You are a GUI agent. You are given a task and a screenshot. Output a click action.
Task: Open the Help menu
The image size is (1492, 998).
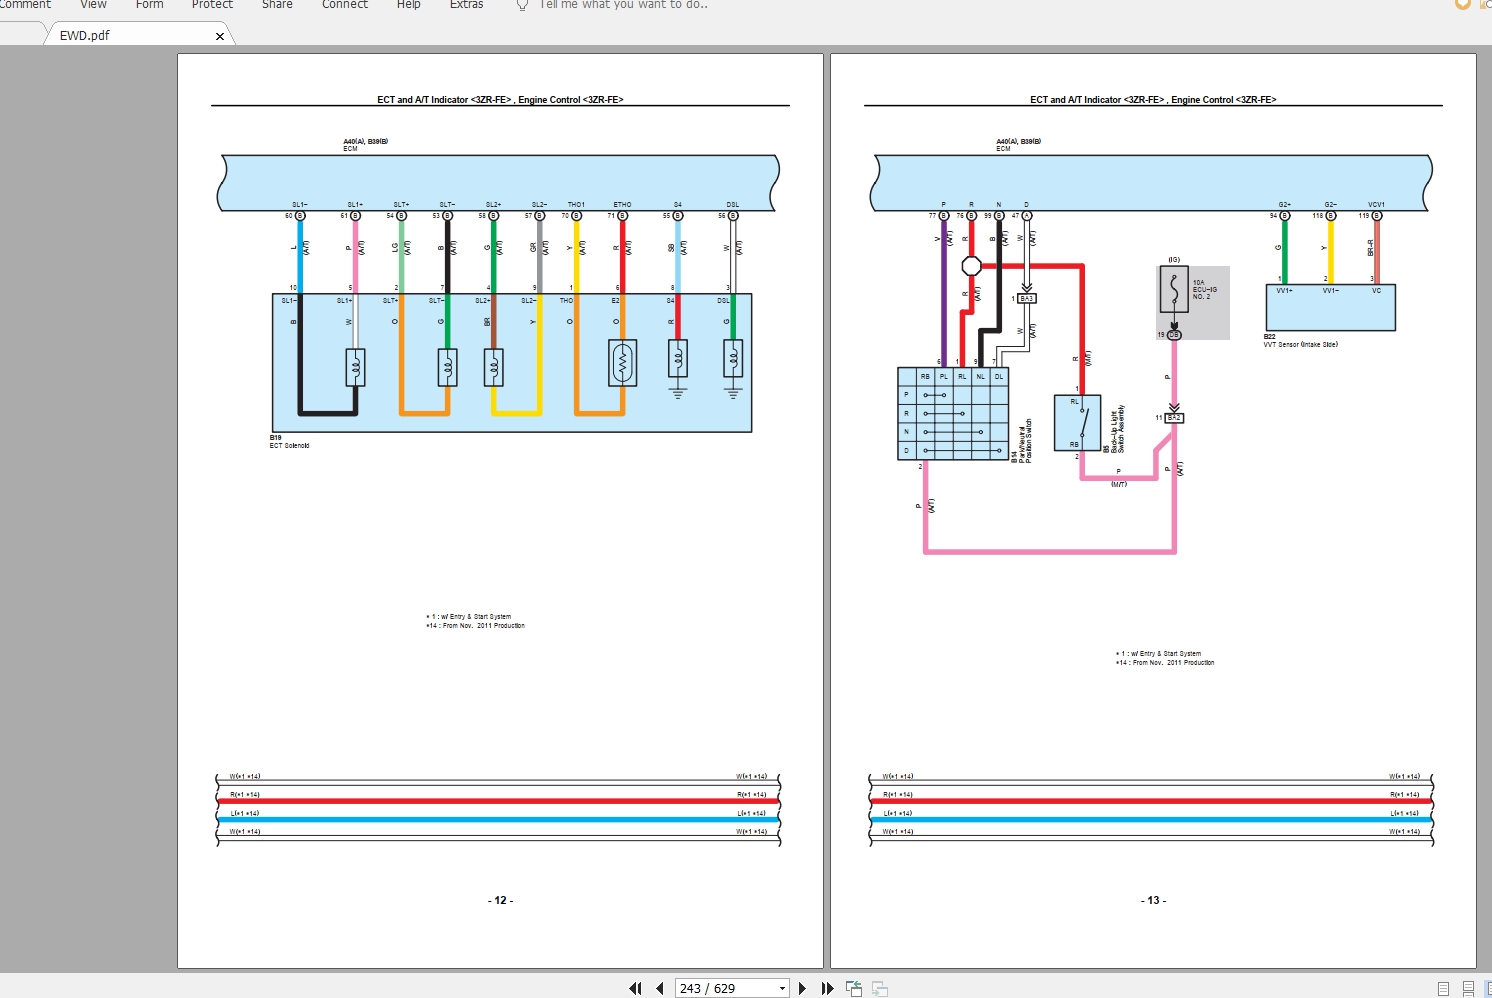[x=408, y=4]
